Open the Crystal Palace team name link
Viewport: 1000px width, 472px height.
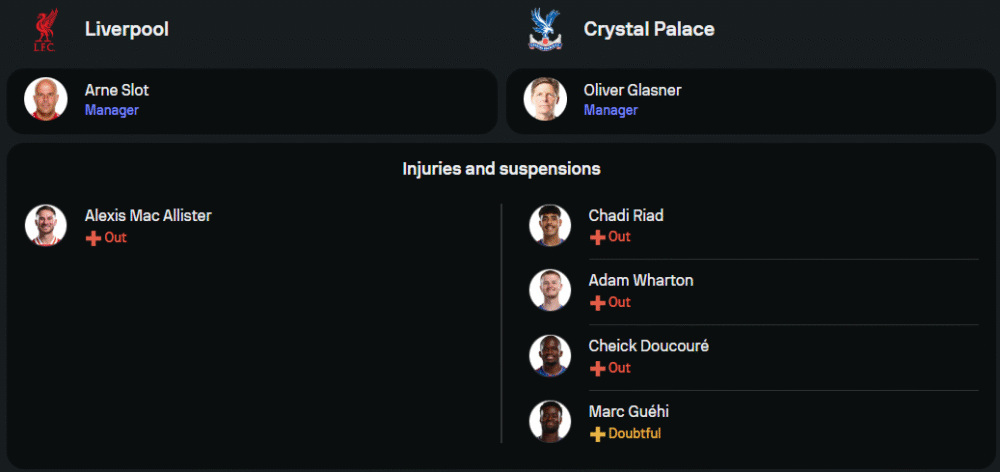click(x=649, y=29)
